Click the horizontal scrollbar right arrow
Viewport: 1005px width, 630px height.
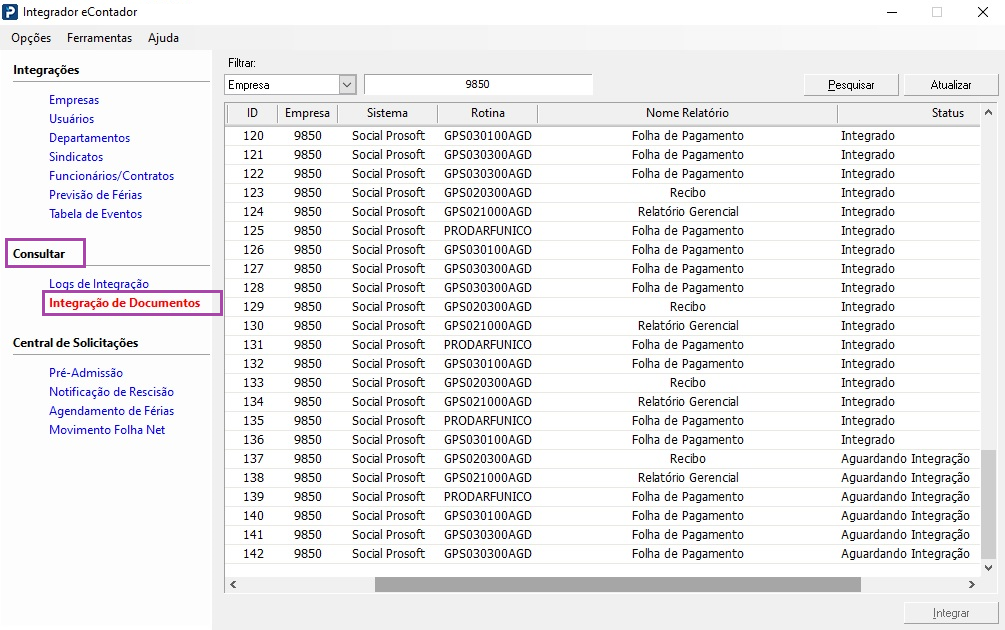coord(971,584)
